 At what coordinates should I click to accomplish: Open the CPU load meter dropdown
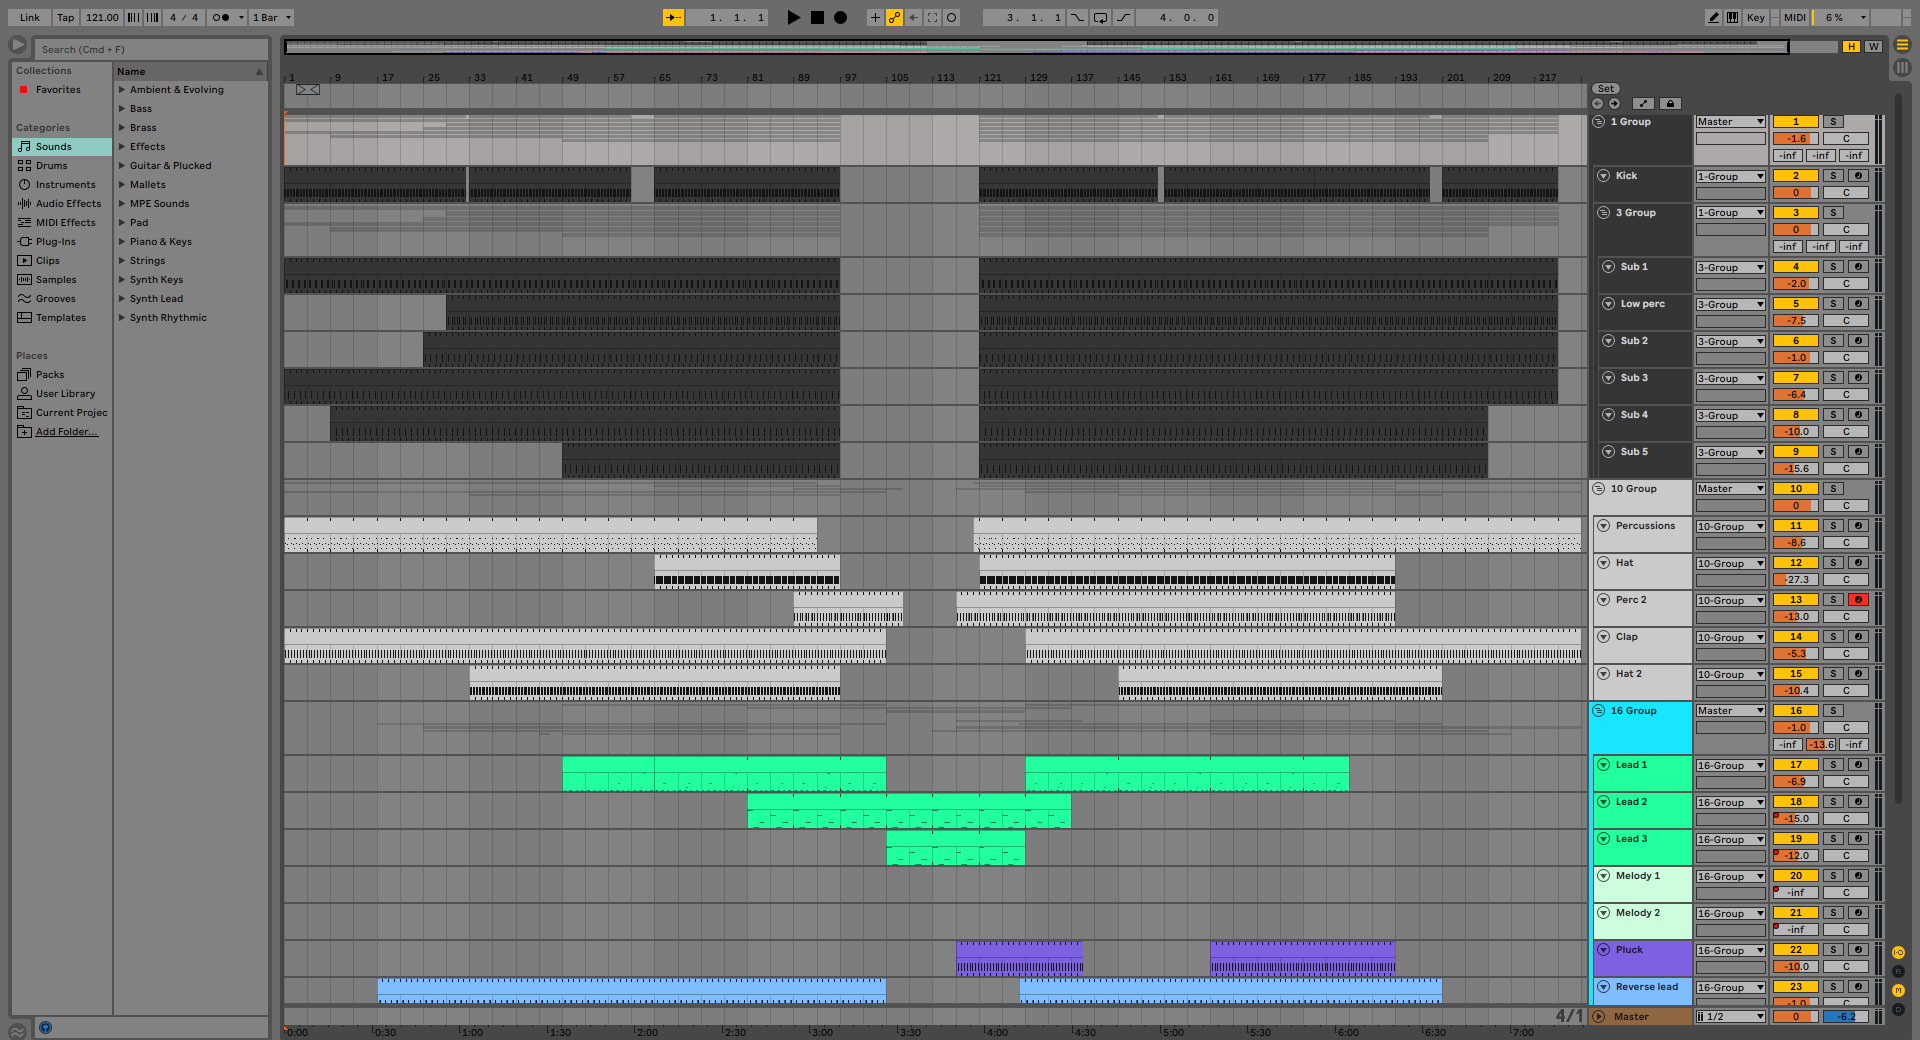pos(1863,17)
